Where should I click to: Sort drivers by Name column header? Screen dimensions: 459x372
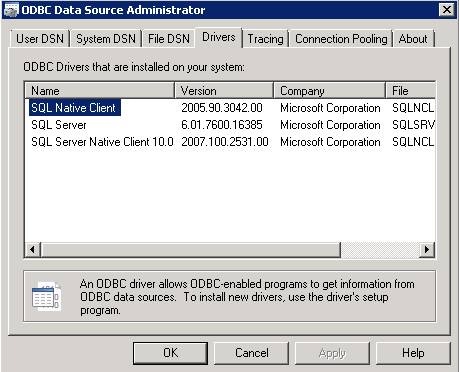tap(100, 91)
